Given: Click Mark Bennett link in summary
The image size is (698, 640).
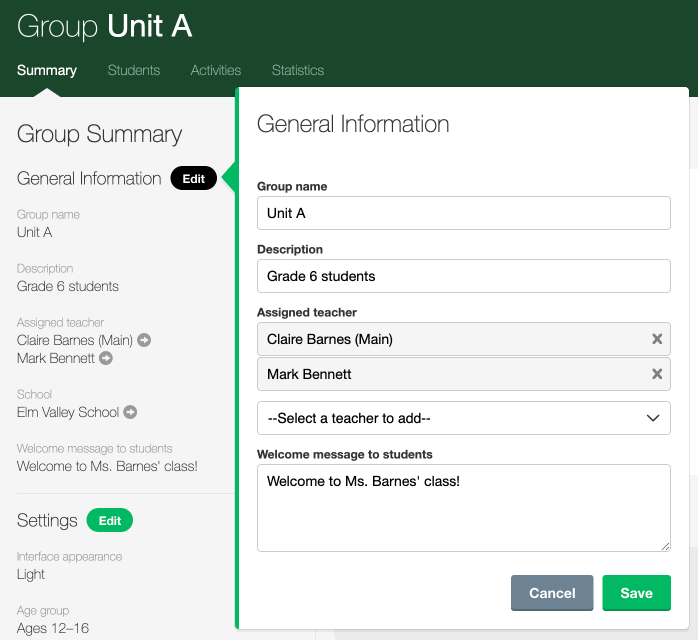Looking at the screenshot, I should [55, 358].
